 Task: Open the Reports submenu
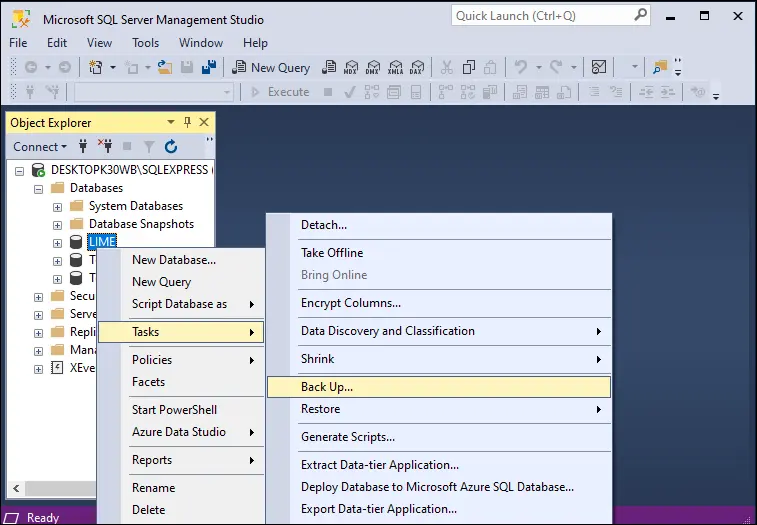(x=181, y=460)
